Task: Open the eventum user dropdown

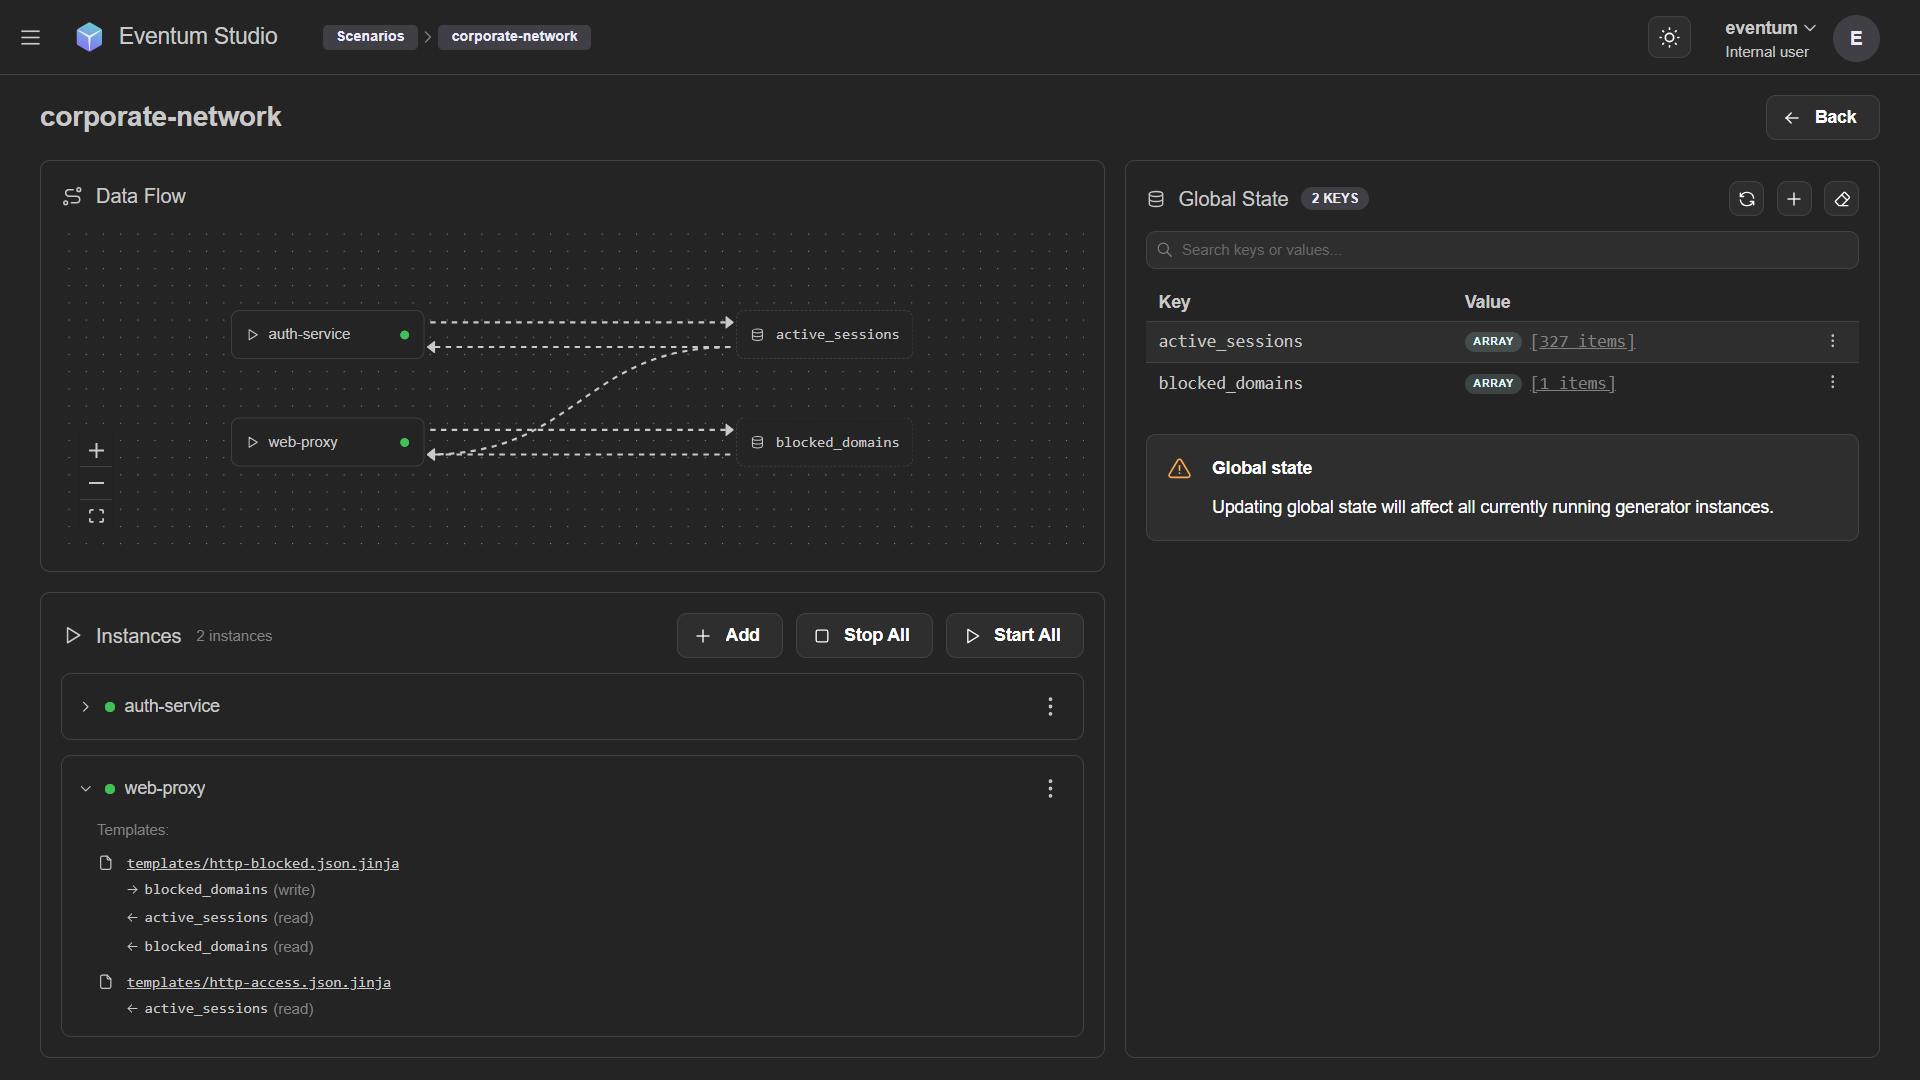Action: [1770, 29]
